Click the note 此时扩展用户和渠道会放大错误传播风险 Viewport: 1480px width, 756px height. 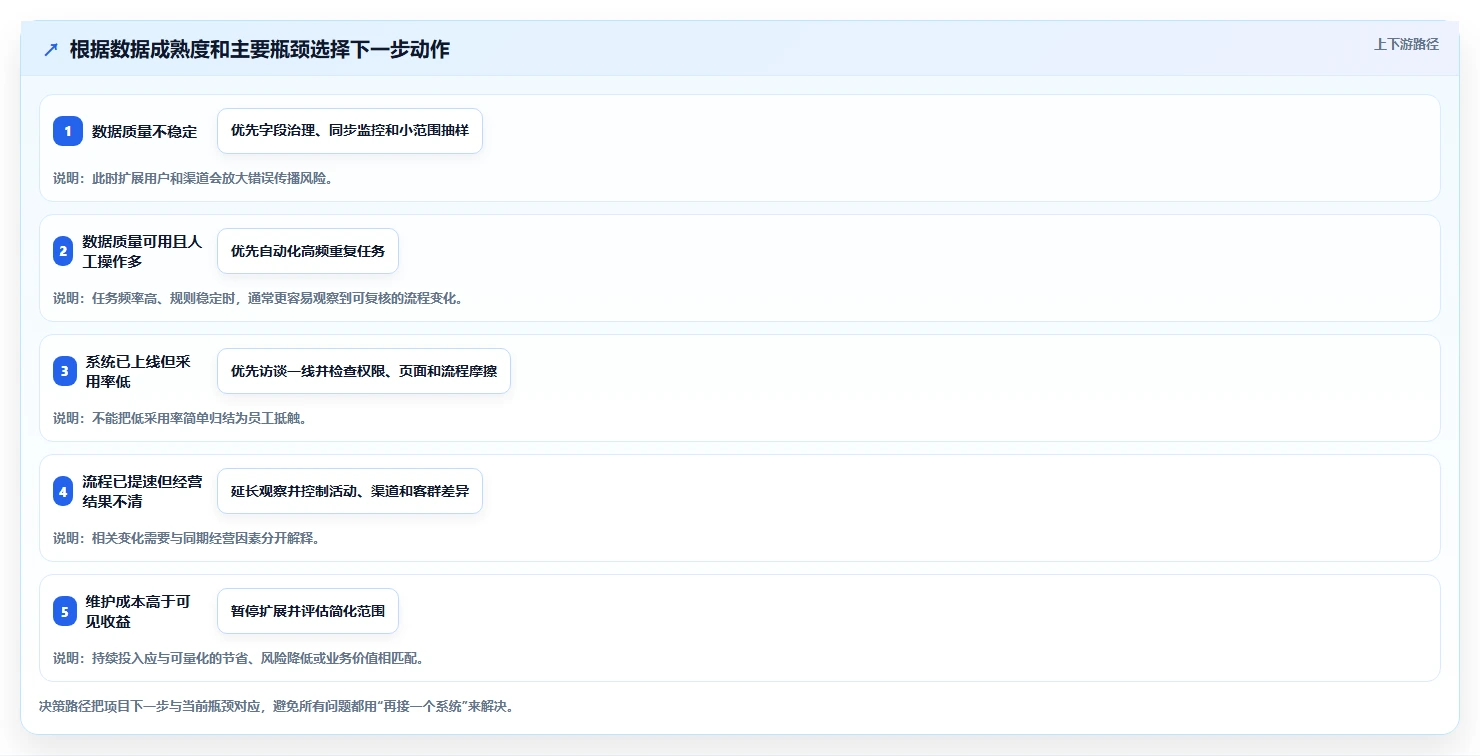tap(192, 178)
